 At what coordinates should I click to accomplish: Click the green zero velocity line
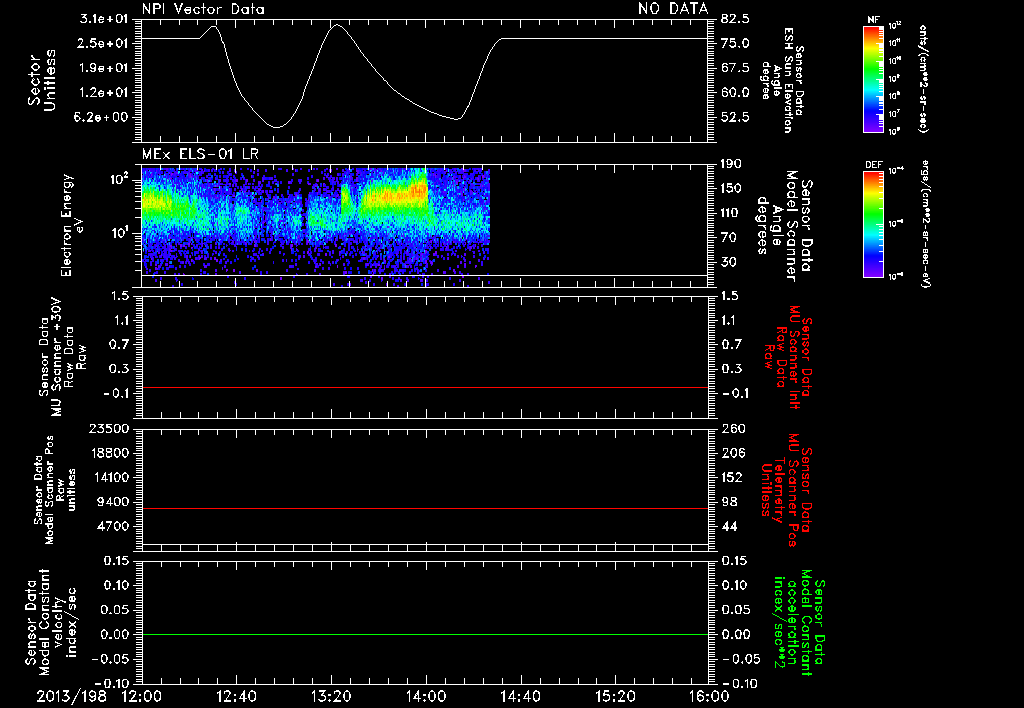(x=425, y=635)
